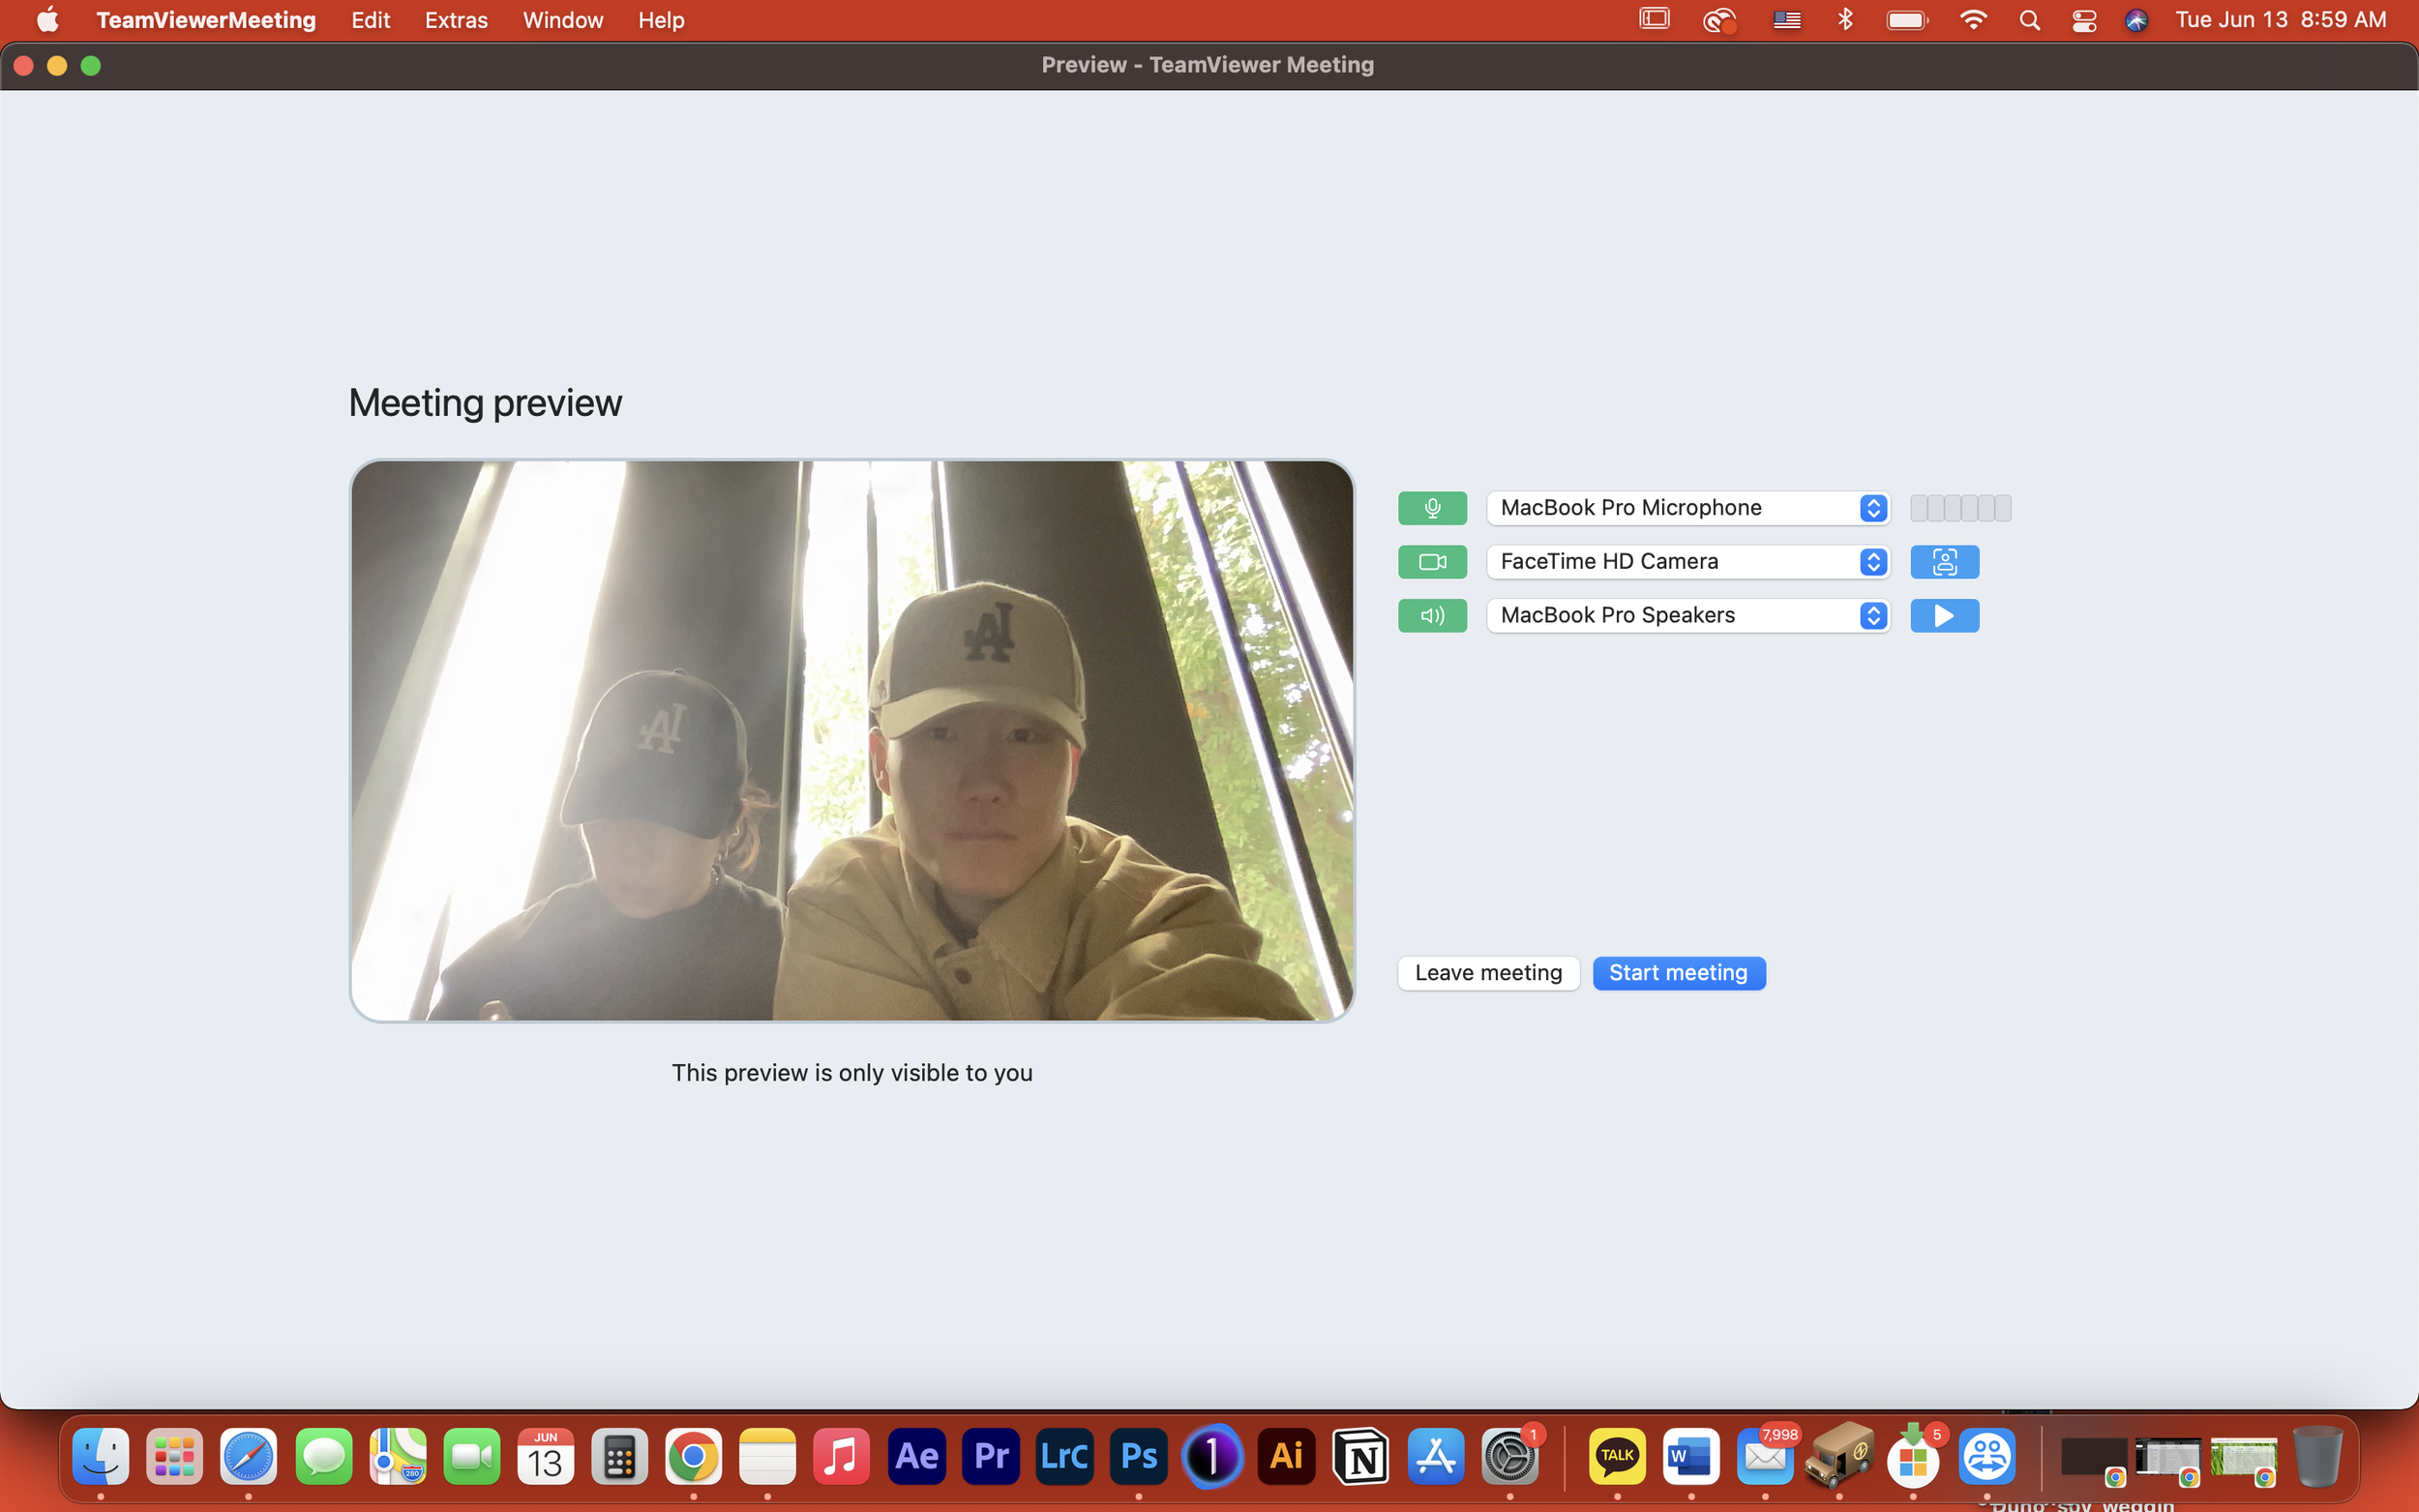Open Microsoft installer app in dock
Image resolution: width=2419 pixels, height=1512 pixels.
(x=1913, y=1456)
